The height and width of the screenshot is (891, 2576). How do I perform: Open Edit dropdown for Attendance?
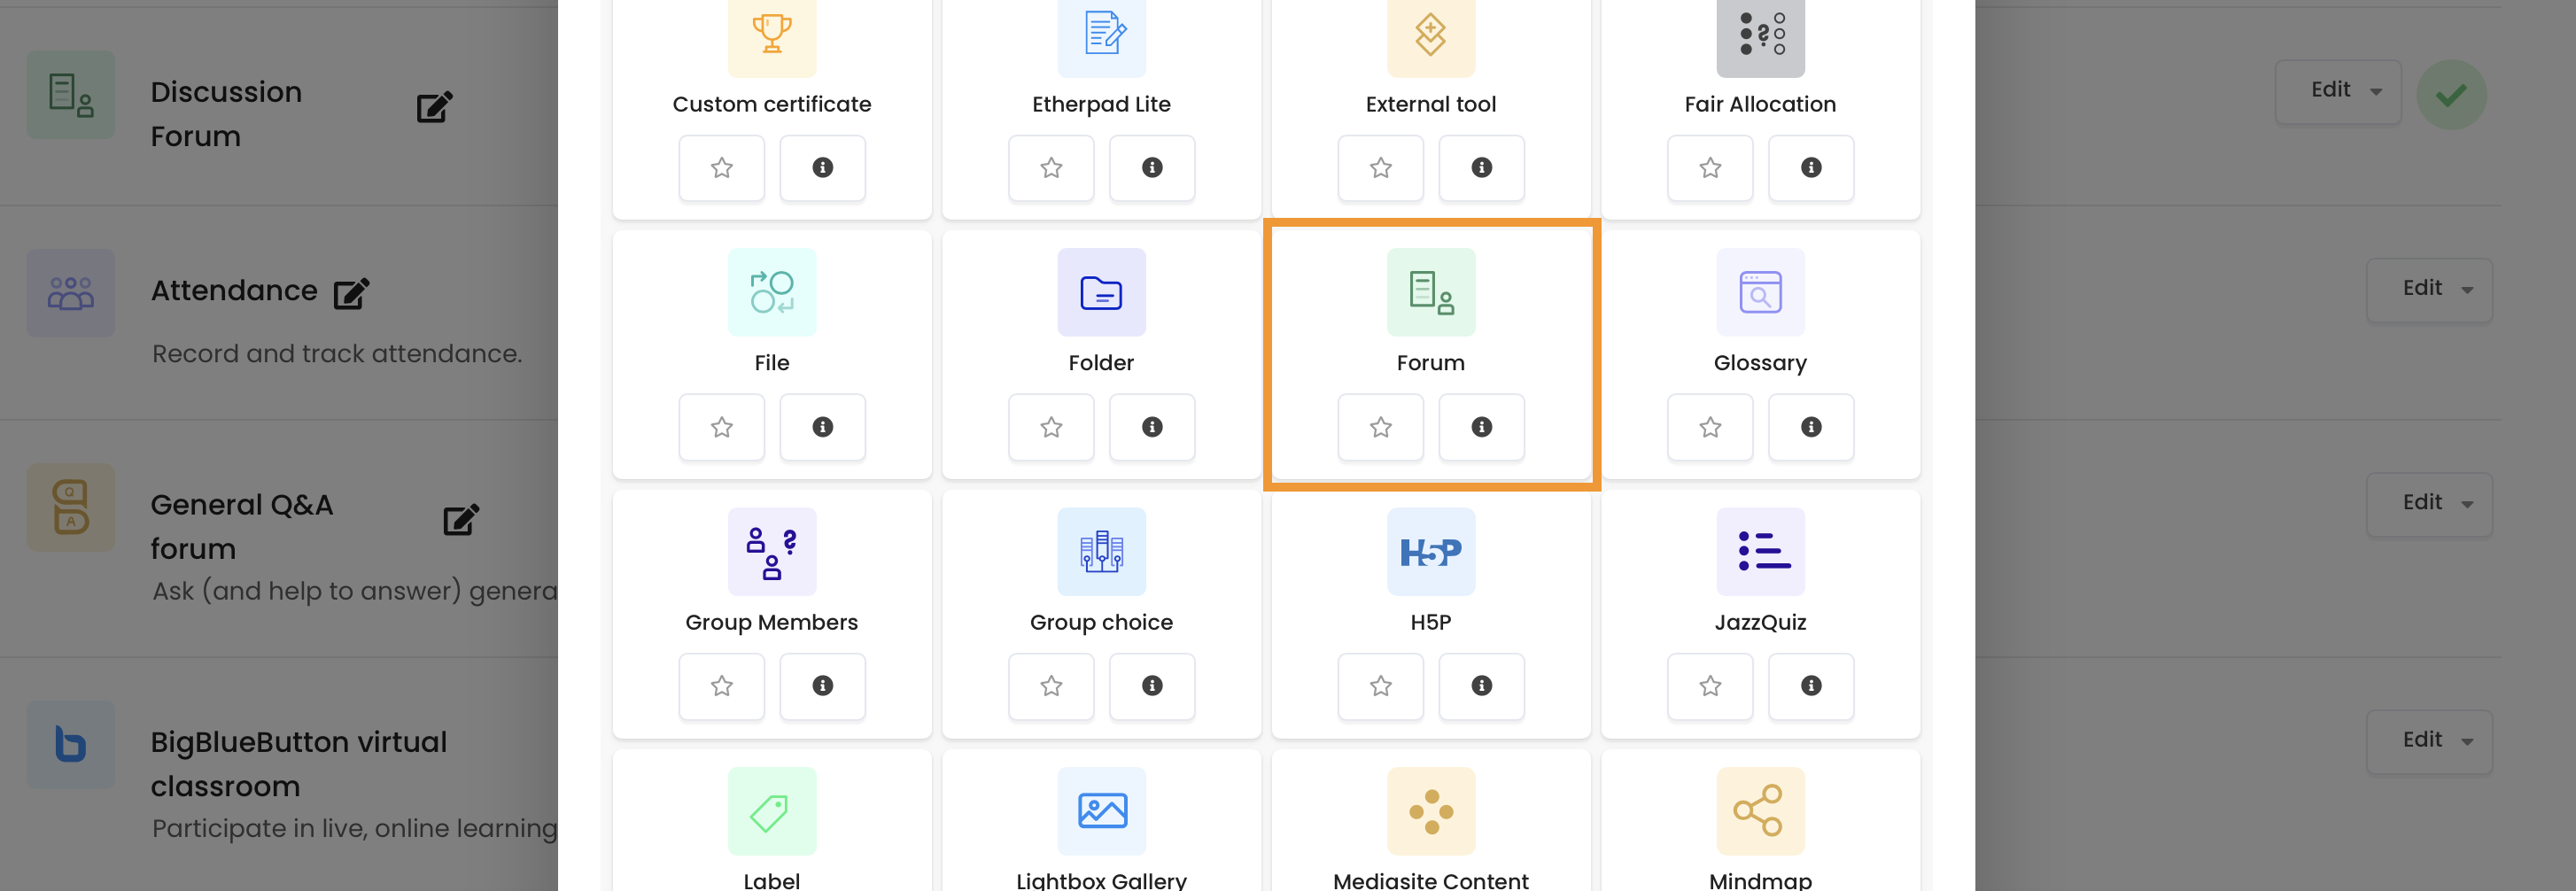(2429, 290)
